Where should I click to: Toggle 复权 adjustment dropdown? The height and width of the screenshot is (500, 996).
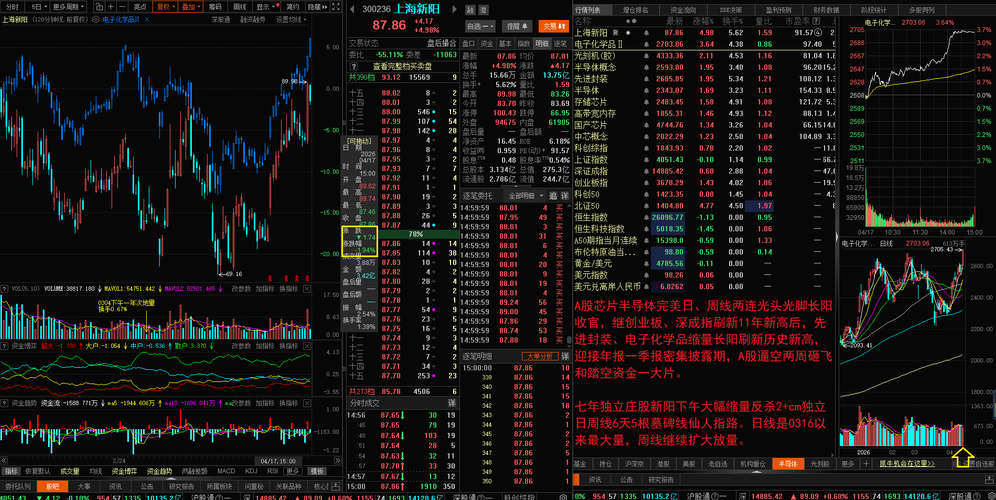(165, 7)
